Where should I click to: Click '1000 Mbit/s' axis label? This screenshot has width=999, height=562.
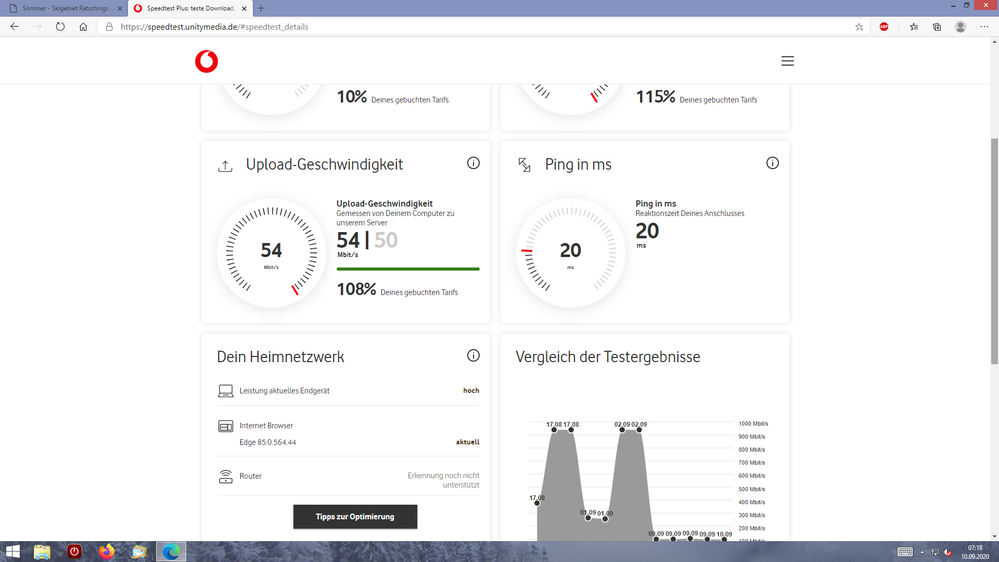point(753,424)
